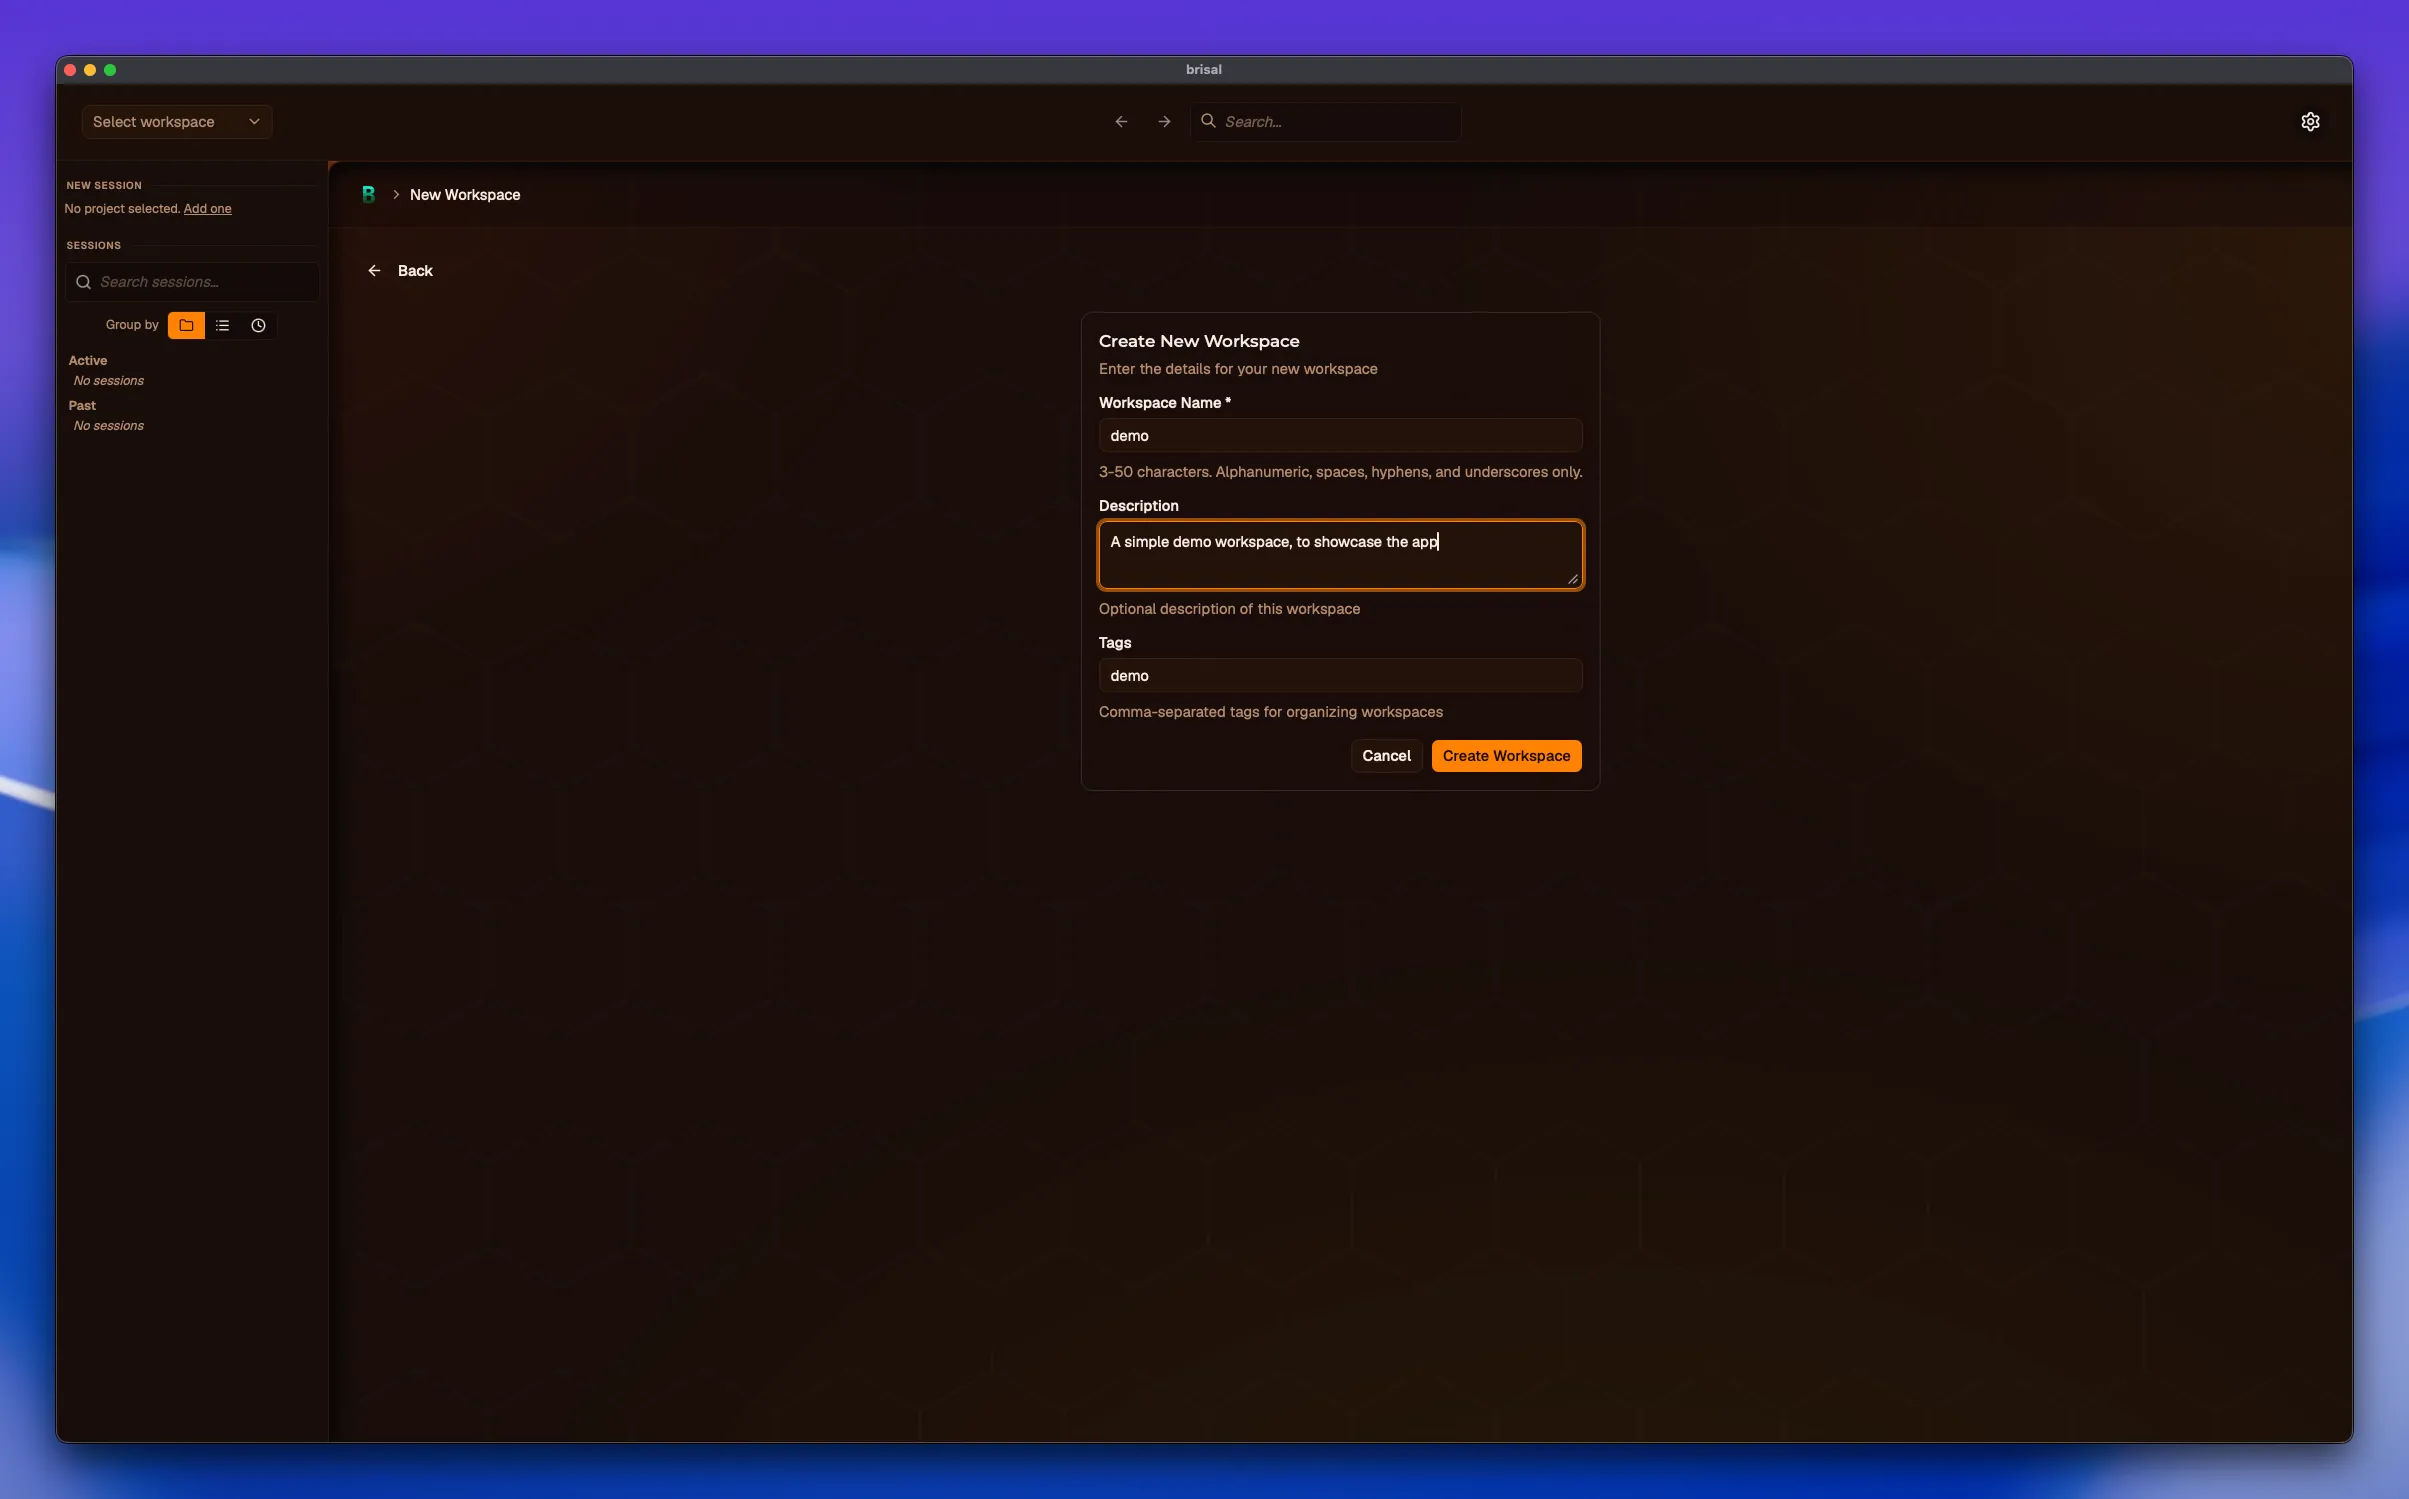Click the brisal B logo in breadcrumb
This screenshot has height=1499, width=2409.
[x=368, y=194]
